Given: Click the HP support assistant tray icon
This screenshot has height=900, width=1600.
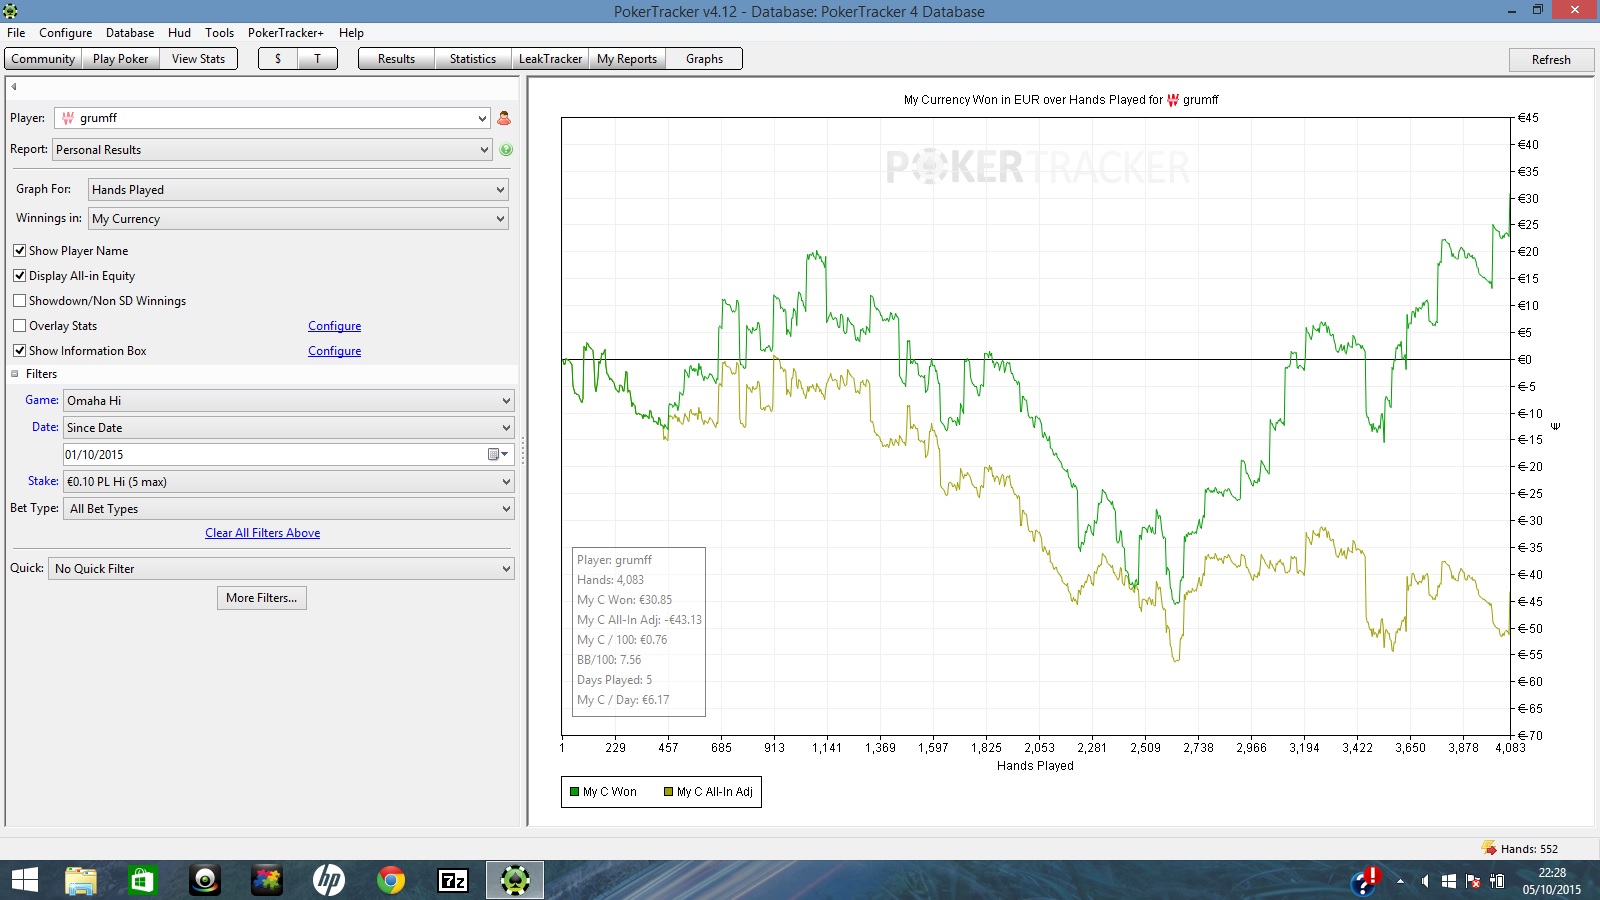Looking at the screenshot, I should point(1365,881).
